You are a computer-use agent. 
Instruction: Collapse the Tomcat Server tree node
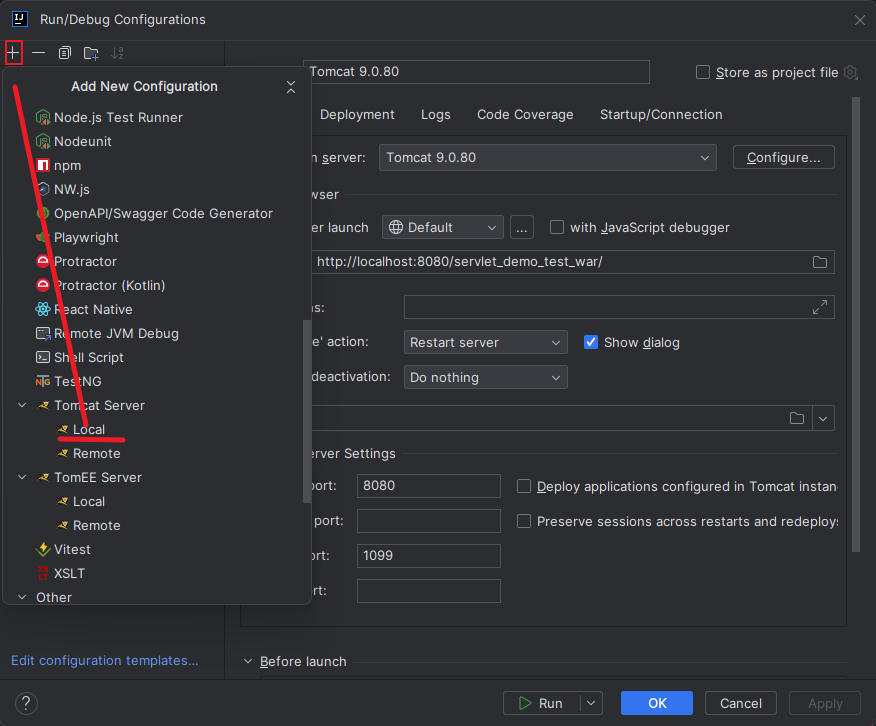tap(22, 406)
